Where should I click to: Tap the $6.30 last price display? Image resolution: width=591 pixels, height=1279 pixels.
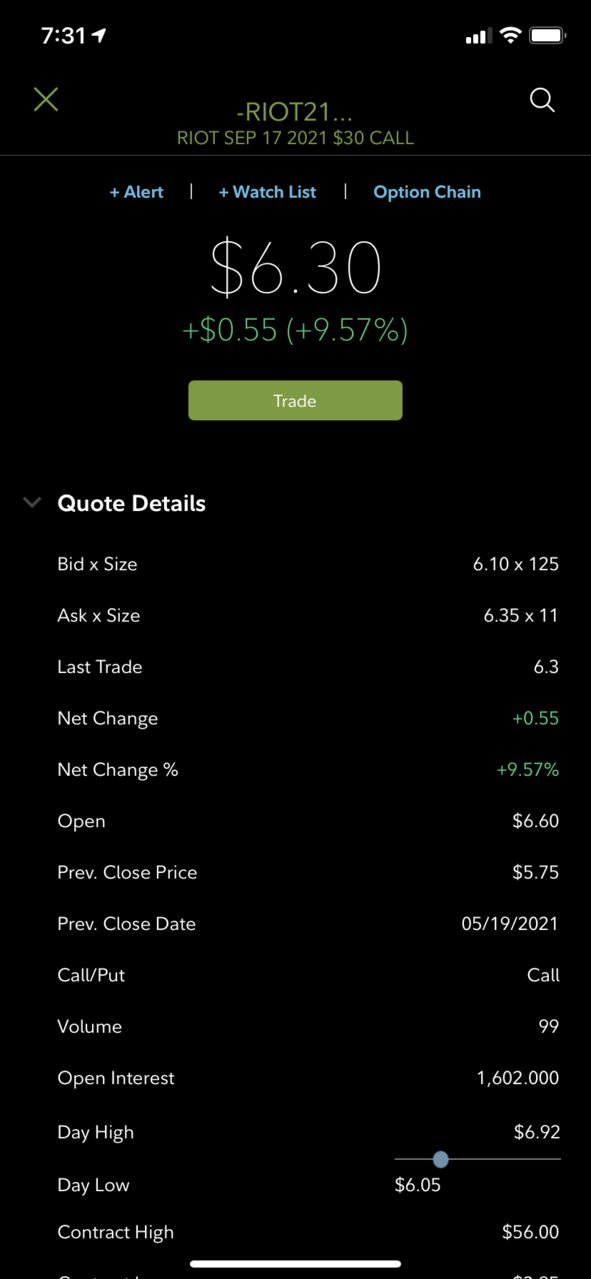pyautogui.click(x=296, y=269)
